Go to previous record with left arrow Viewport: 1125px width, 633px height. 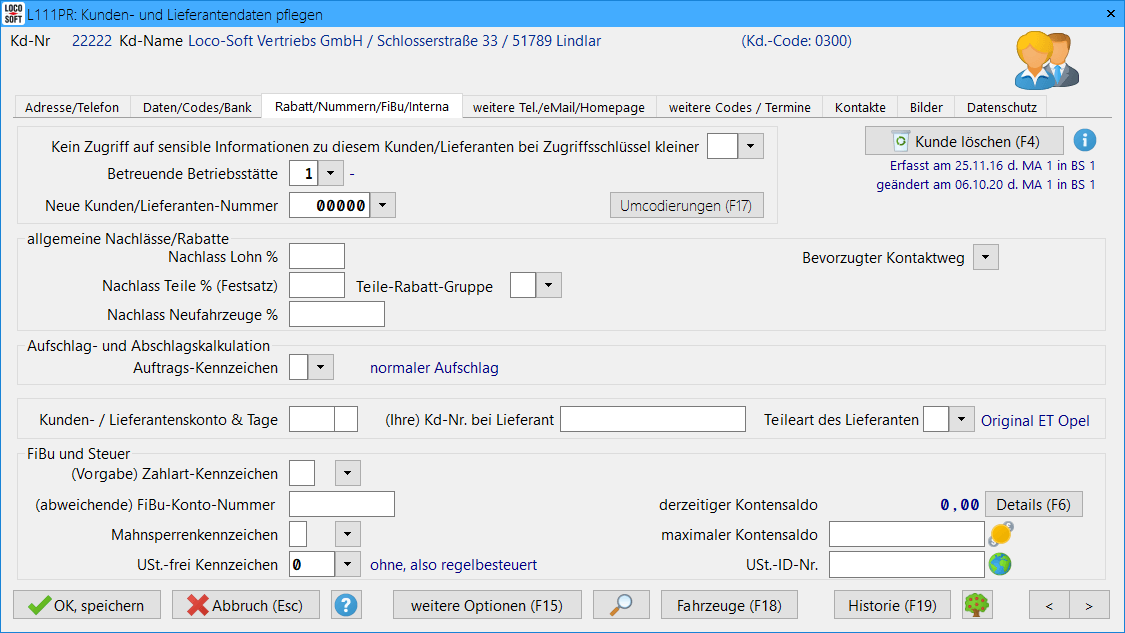[1049, 605]
